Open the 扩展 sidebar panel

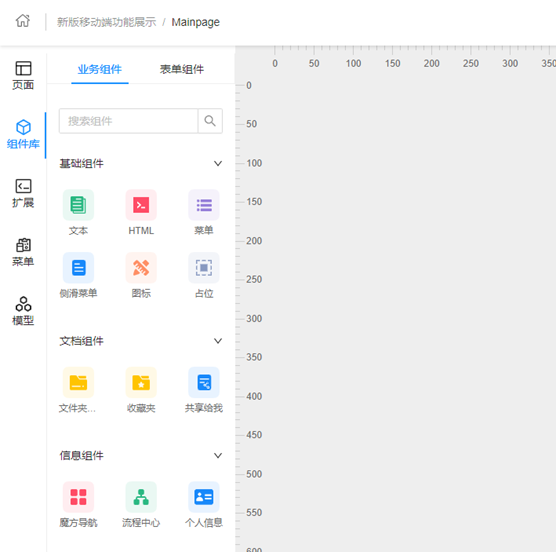[x=23, y=193]
